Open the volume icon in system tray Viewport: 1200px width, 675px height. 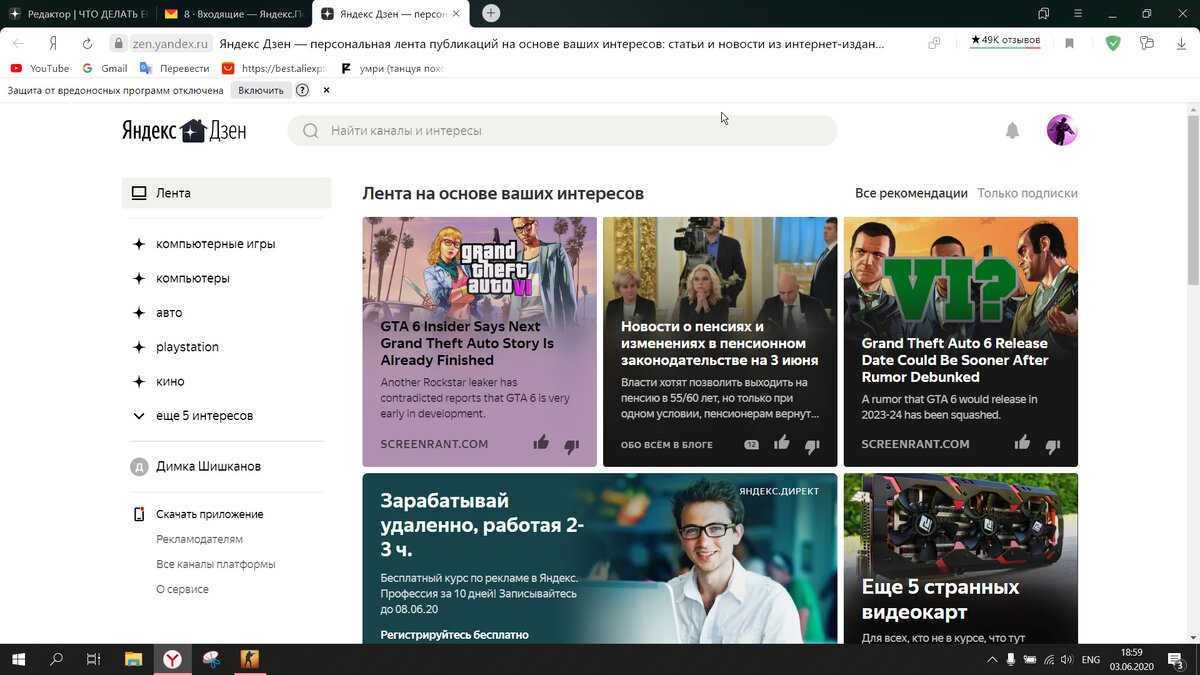click(x=1068, y=659)
